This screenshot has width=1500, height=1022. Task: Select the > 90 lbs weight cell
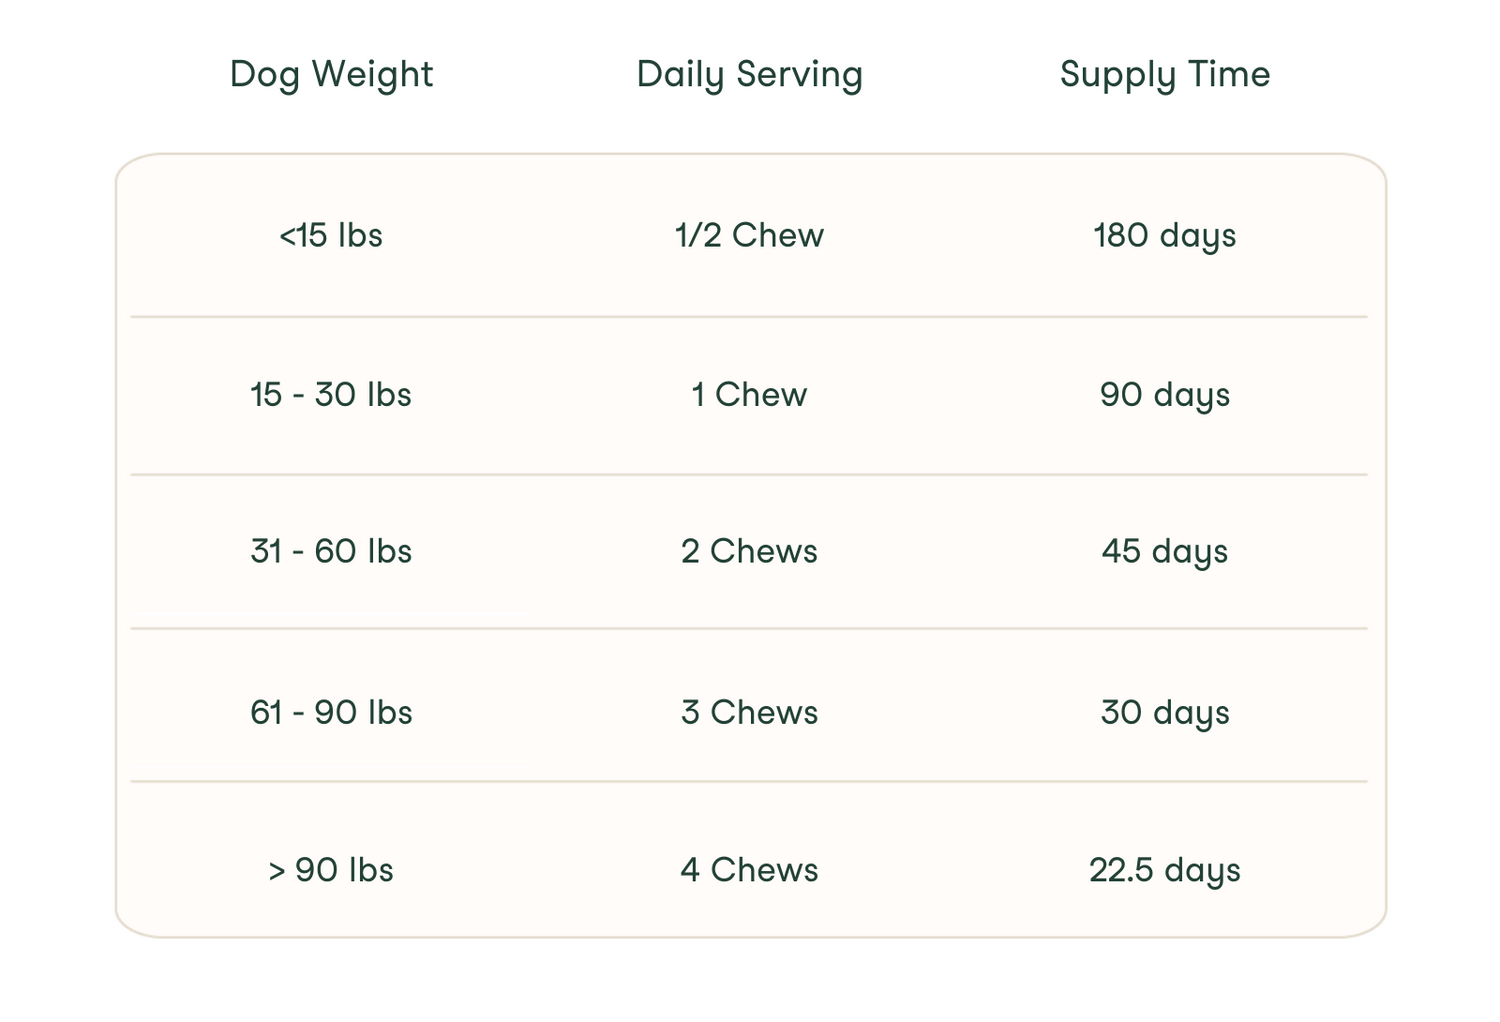coord(331,870)
